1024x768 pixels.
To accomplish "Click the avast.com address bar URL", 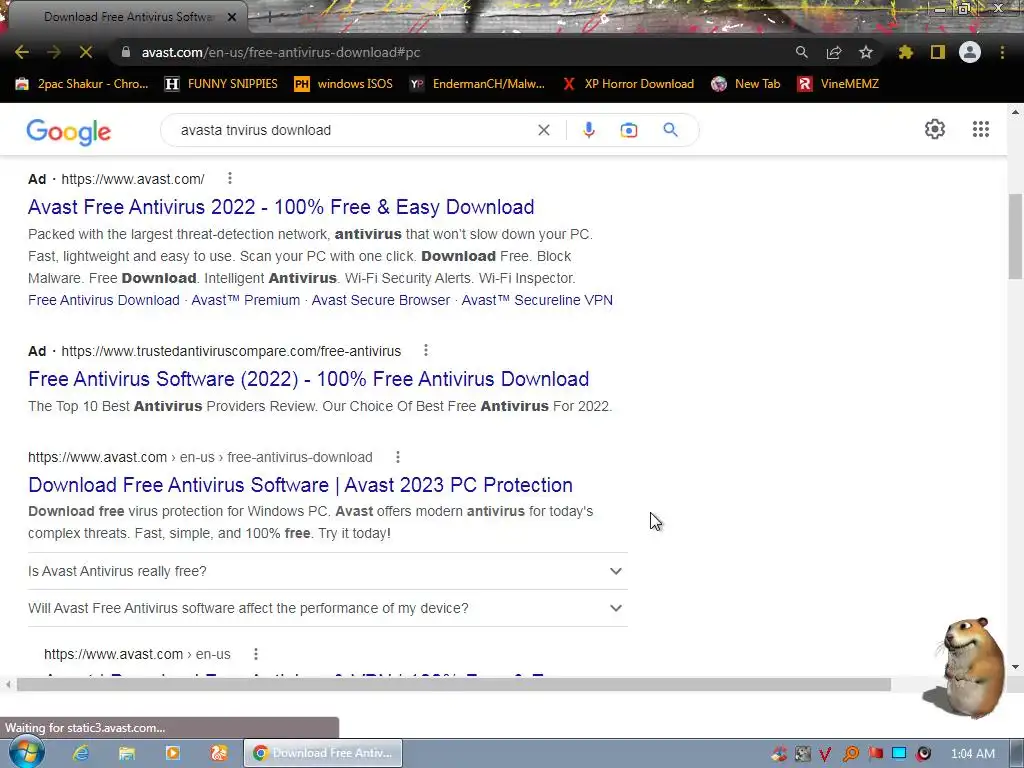I will (281, 52).
